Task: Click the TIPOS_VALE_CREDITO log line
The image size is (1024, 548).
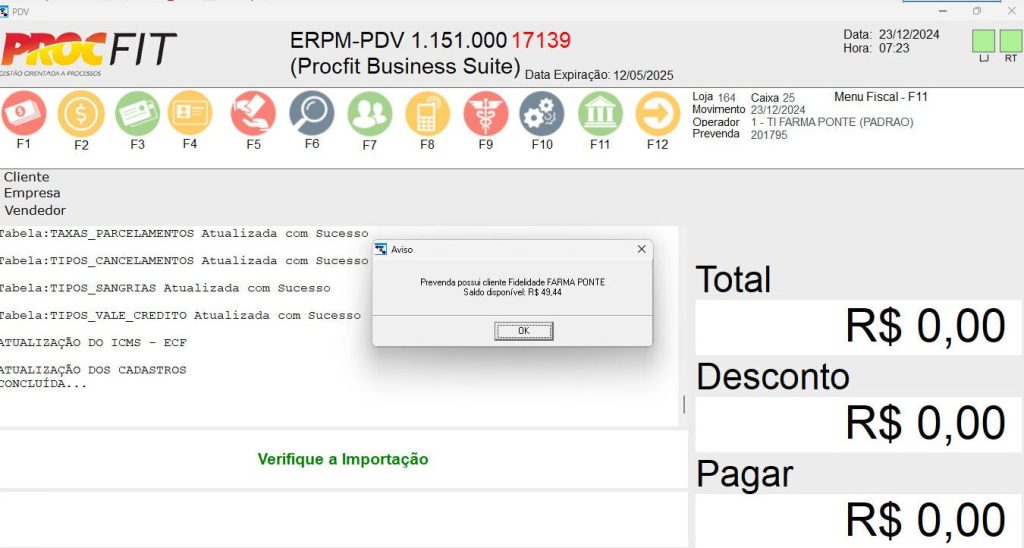Action: pos(180,315)
